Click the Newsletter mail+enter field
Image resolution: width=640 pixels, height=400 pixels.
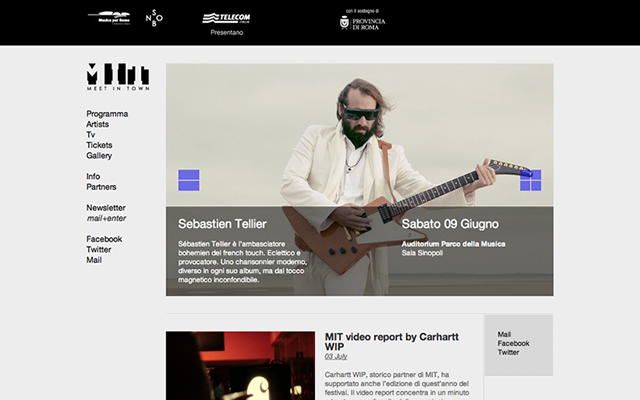point(106,218)
